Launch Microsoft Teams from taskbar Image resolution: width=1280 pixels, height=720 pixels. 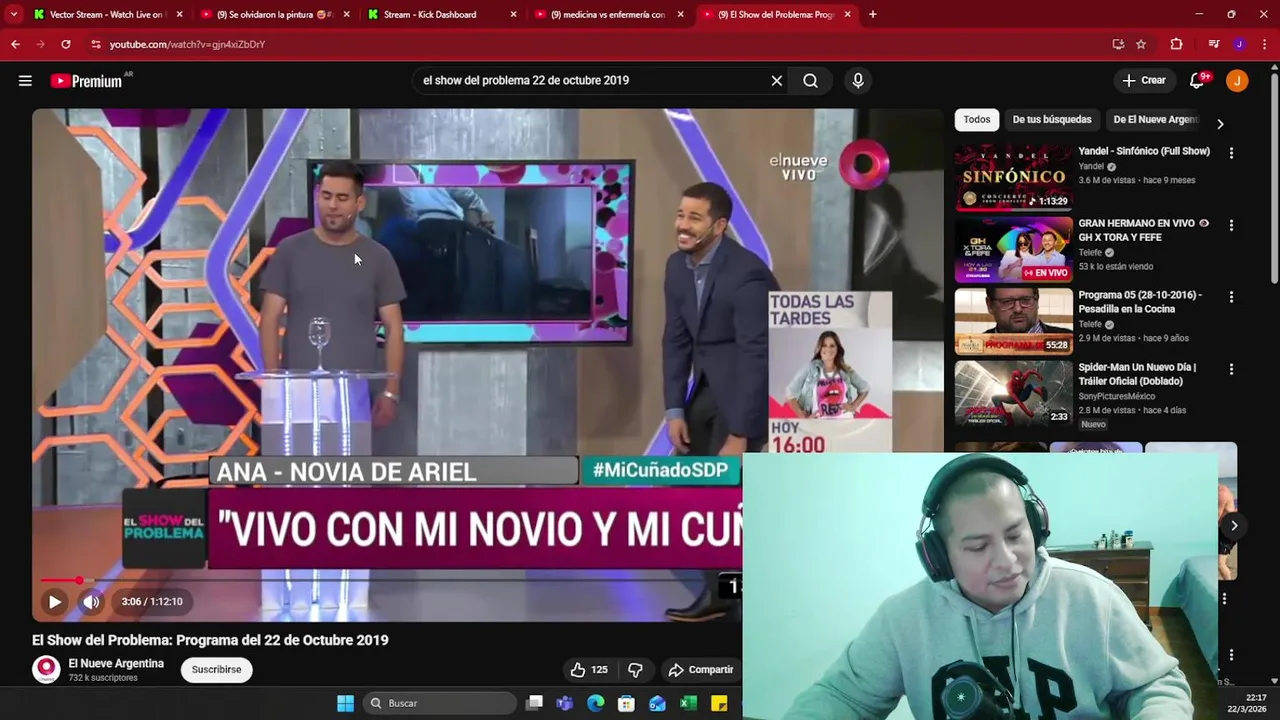coord(565,703)
